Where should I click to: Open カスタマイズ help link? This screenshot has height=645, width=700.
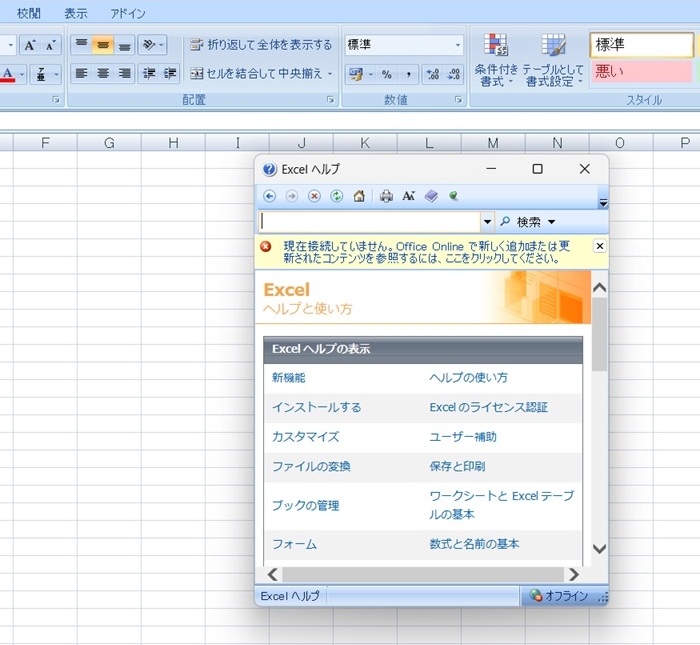(x=305, y=437)
